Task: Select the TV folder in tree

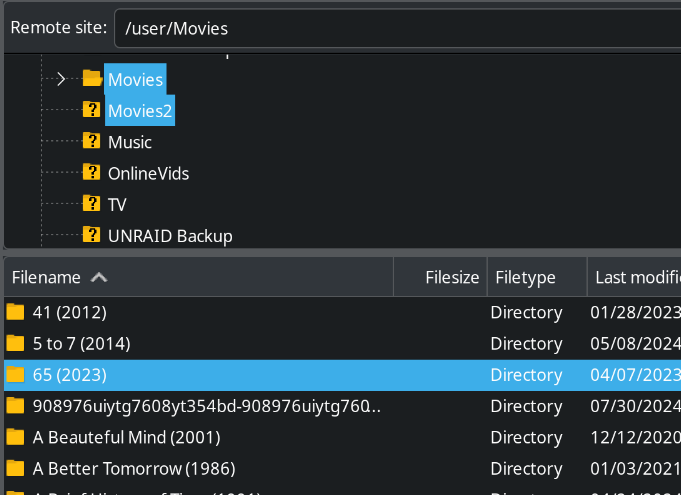Action: click(117, 205)
